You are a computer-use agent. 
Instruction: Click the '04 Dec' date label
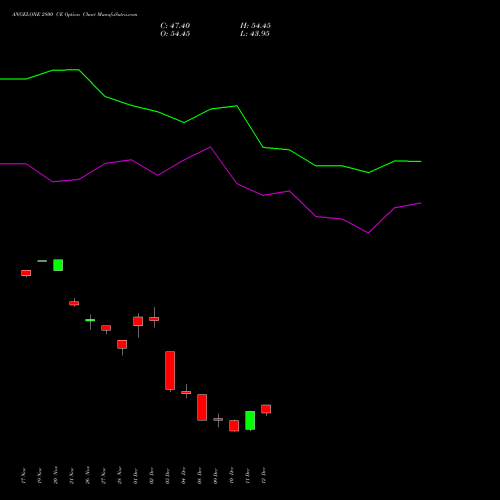click(183, 476)
